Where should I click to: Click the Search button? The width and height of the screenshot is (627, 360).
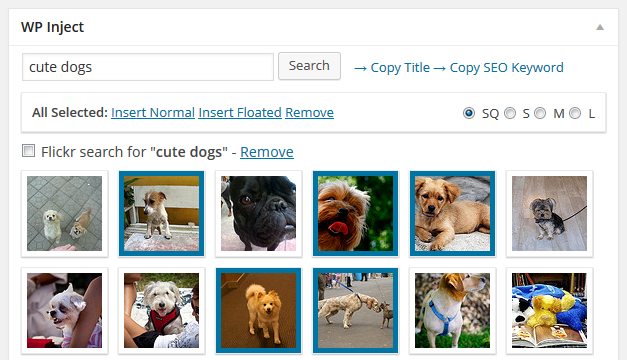[x=310, y=66]
